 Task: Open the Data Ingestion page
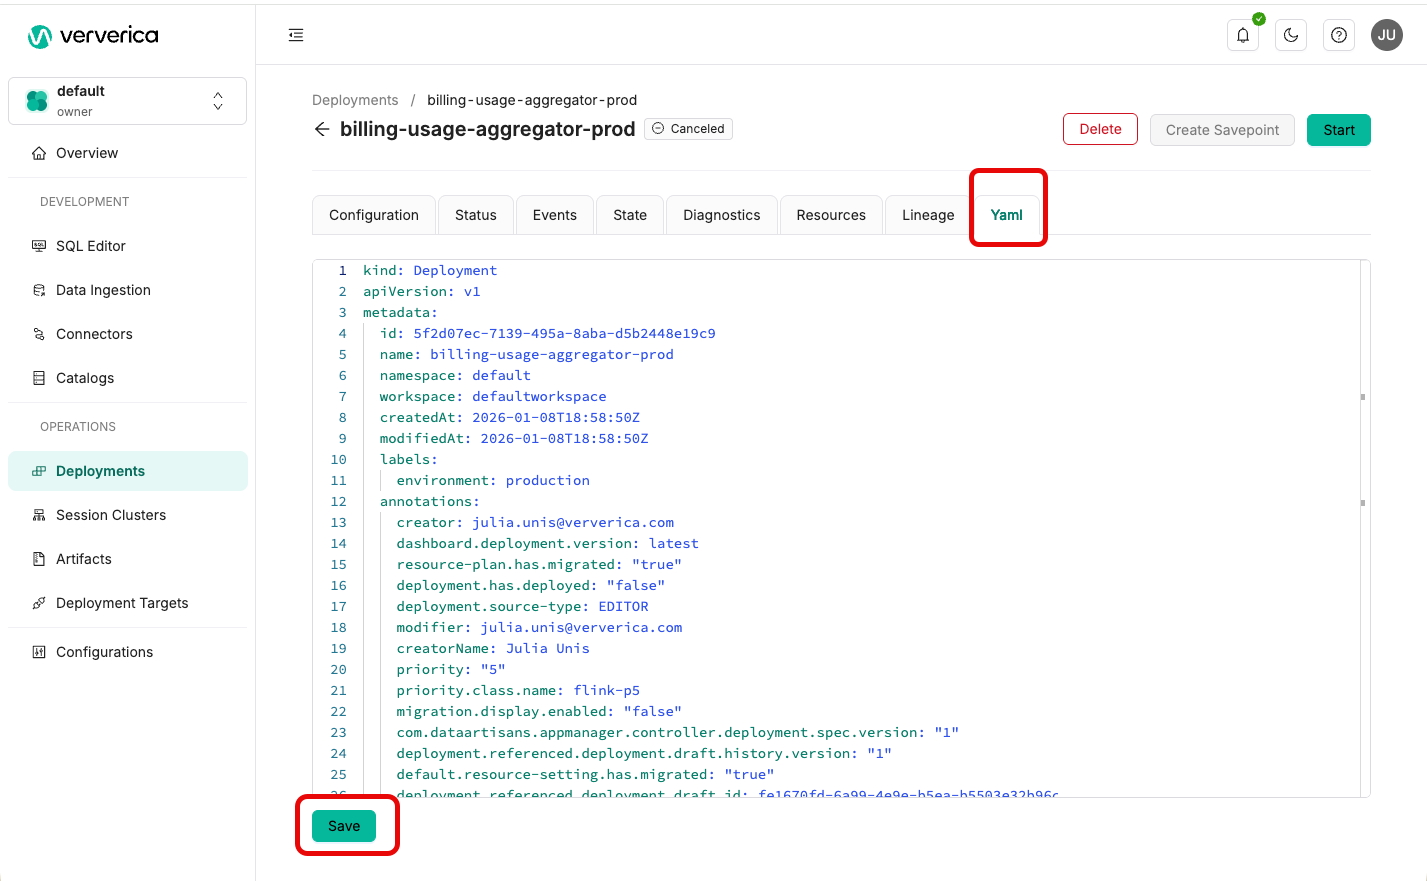tap(104, 289)
